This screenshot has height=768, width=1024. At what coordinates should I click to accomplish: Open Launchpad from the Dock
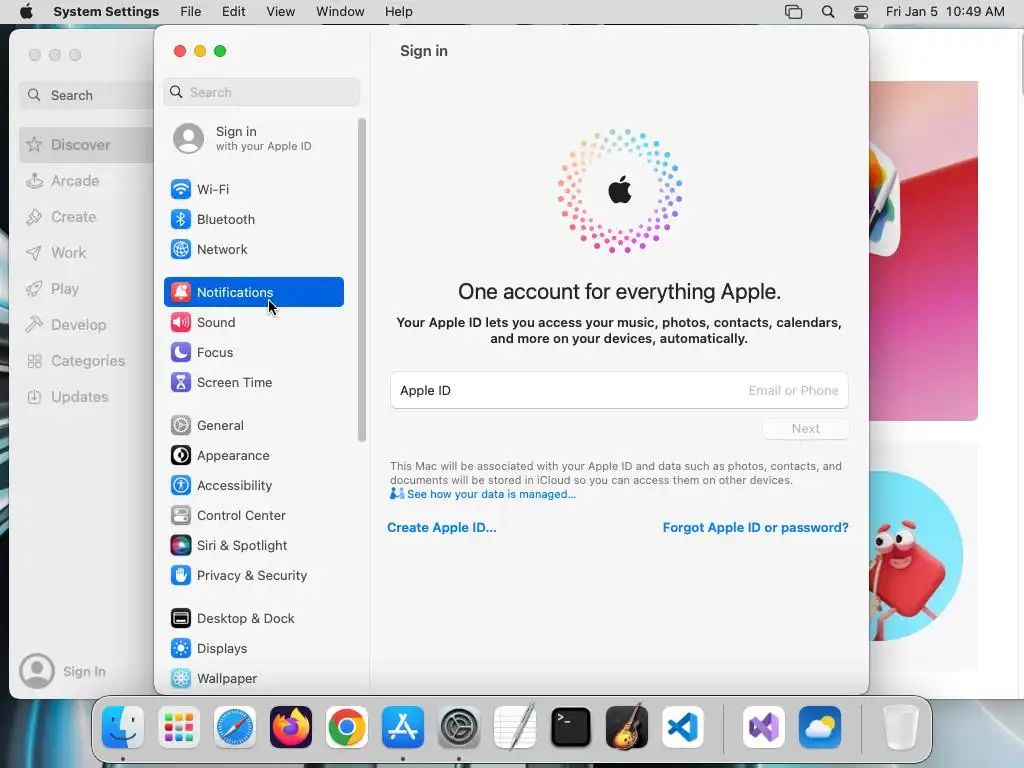179,727
